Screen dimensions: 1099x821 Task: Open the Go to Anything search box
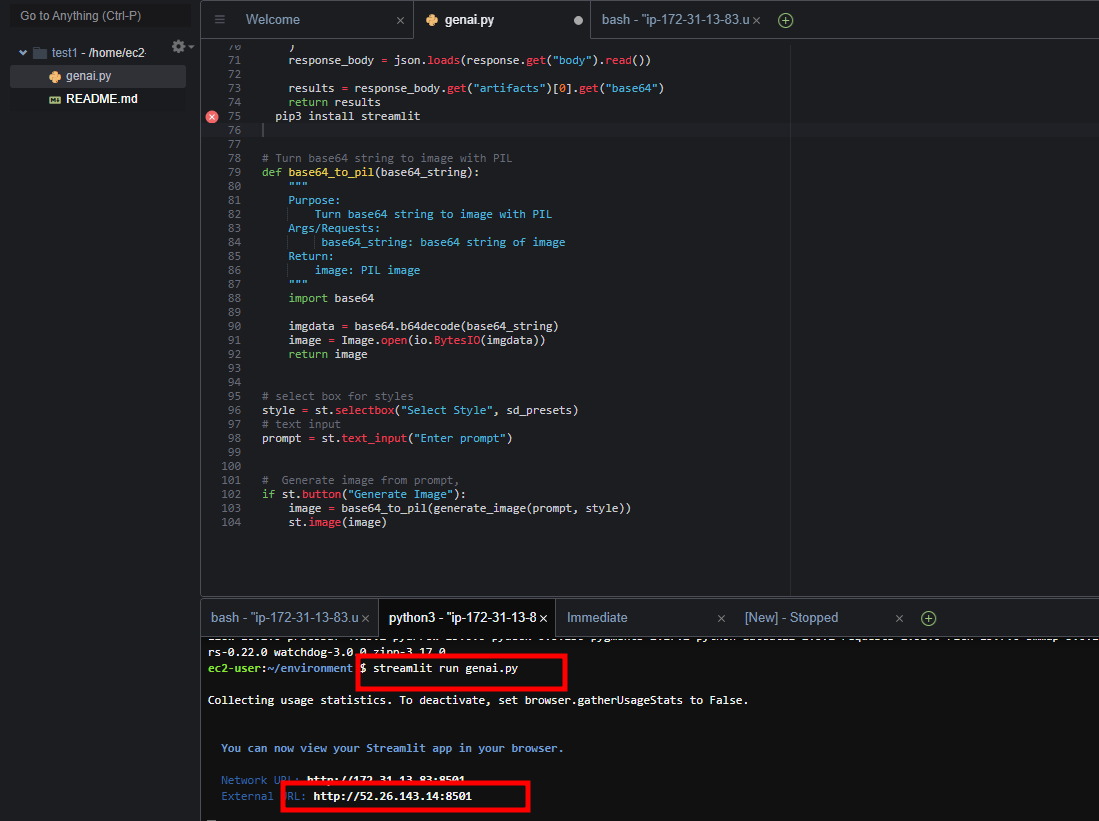100,15
